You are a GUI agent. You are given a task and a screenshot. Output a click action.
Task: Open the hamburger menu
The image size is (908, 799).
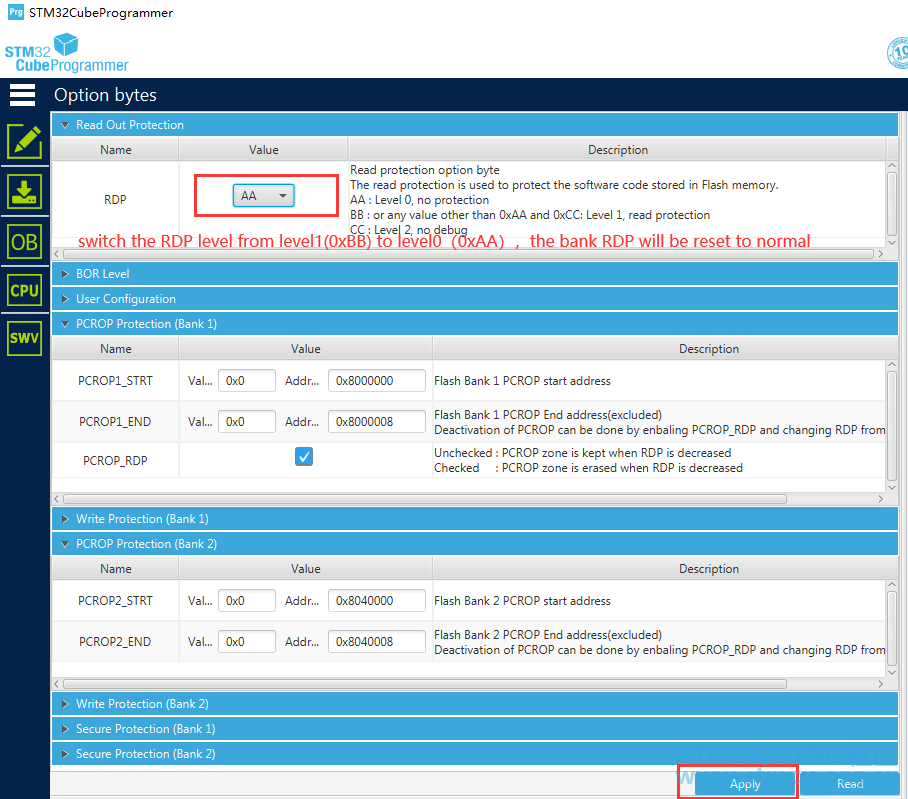[x=23, y=95]
